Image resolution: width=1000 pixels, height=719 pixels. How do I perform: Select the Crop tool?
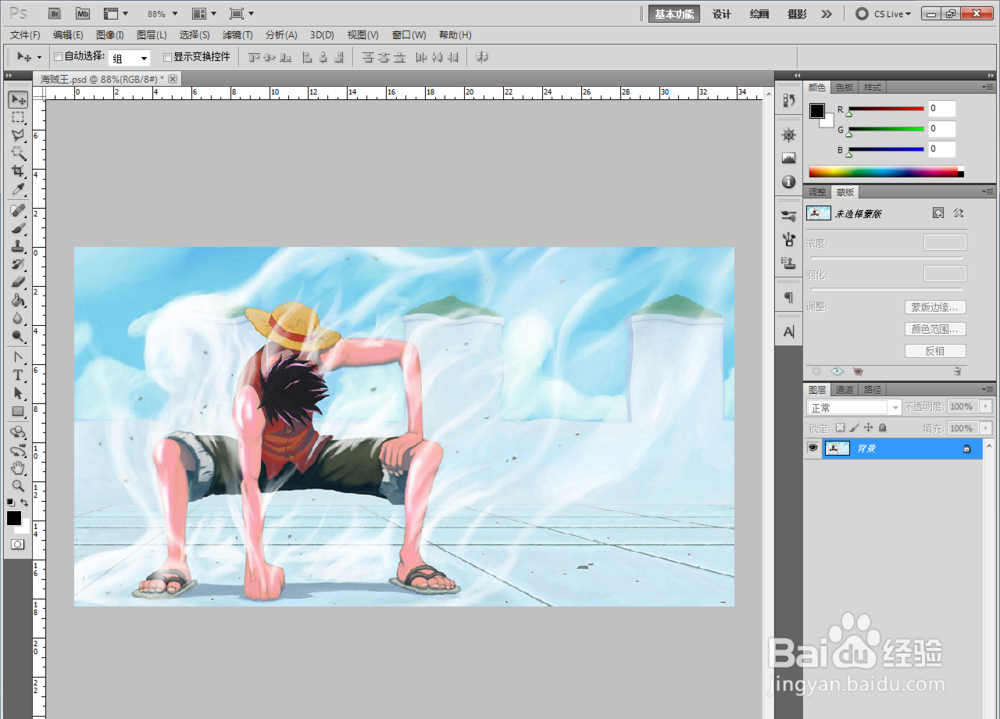[18, 171]
